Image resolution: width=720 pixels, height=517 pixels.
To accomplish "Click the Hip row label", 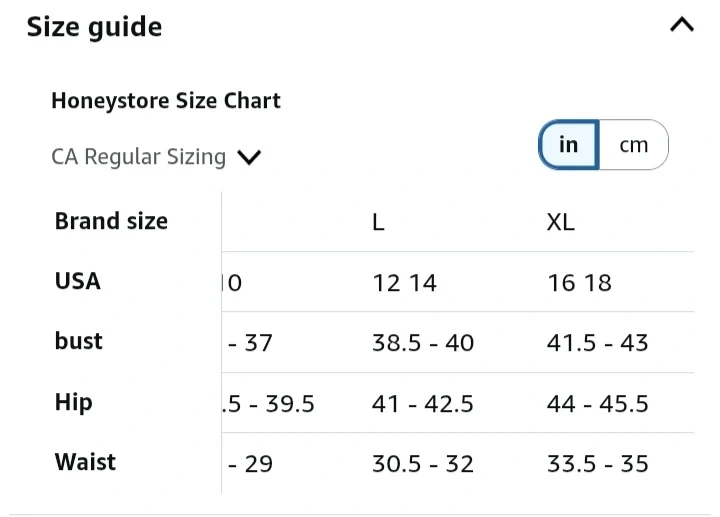I will (74, 402).
